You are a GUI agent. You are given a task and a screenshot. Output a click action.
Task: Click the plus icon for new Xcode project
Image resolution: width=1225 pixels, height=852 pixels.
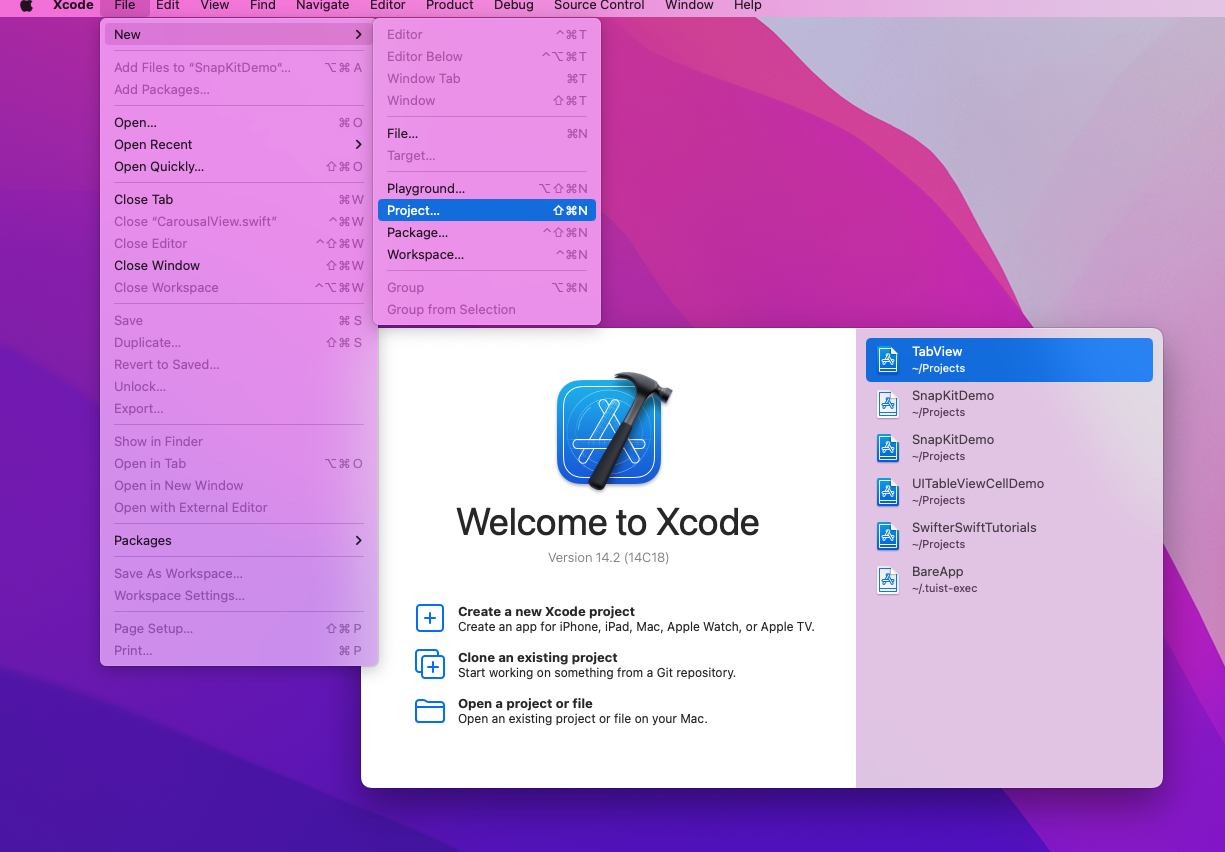coord(430,618)
